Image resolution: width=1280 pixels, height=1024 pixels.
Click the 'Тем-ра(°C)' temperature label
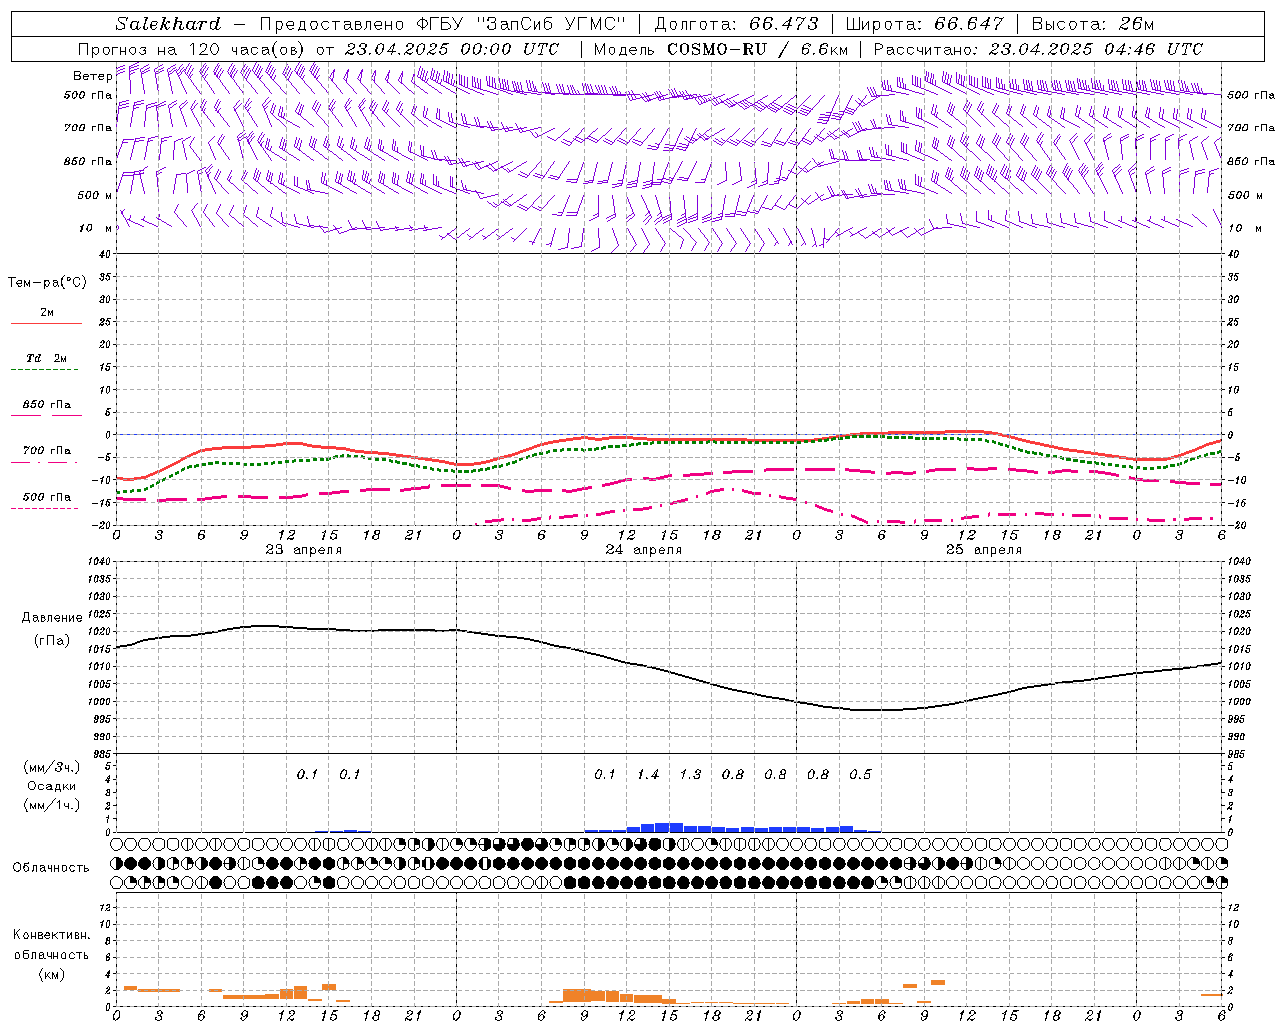pos(47,283)
